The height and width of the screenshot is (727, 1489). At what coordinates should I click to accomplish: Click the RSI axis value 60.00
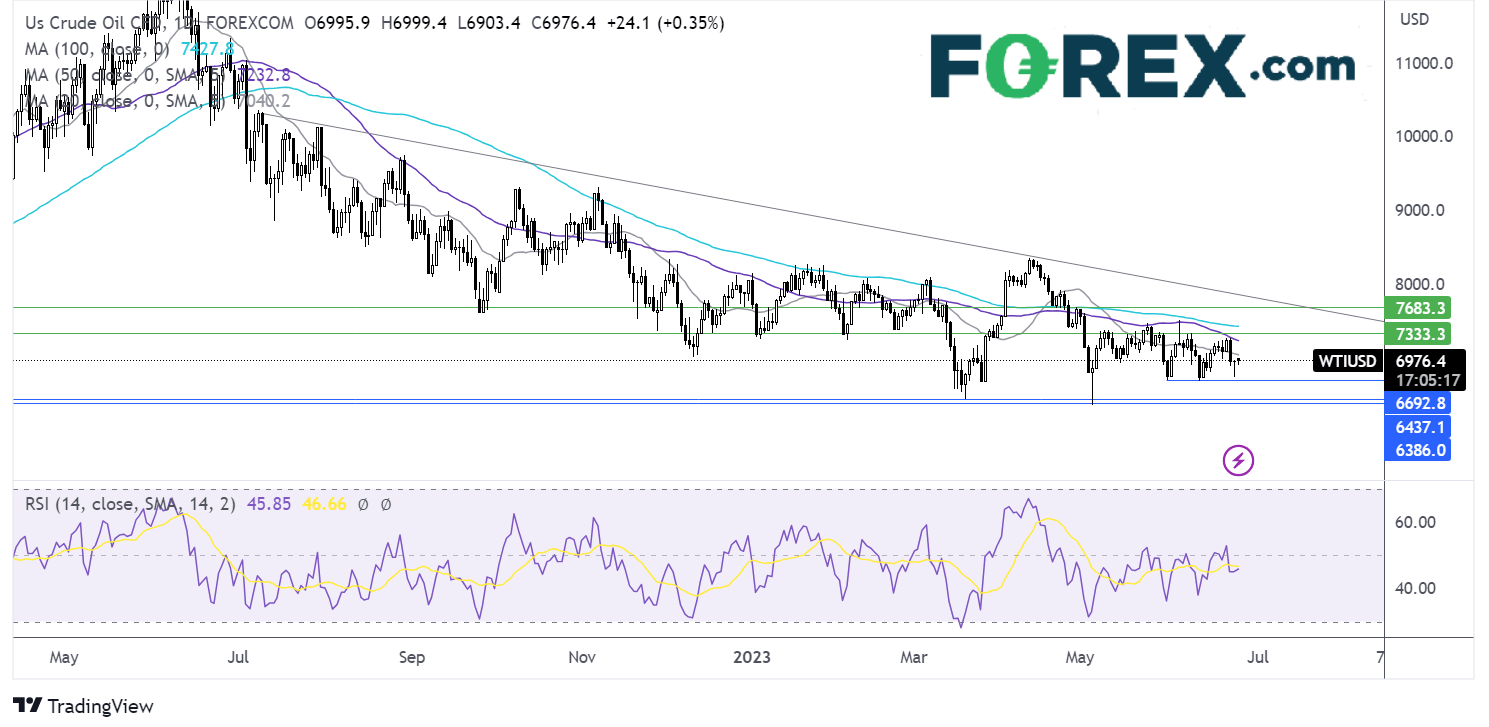click(x=1416, y=522)
